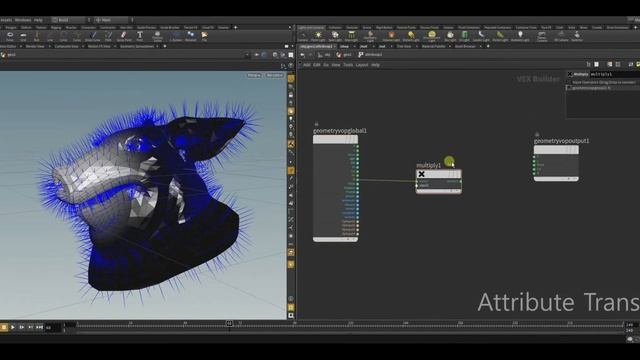Open the top Help menu
640x360 pixels.
click(x=38, y=20)
